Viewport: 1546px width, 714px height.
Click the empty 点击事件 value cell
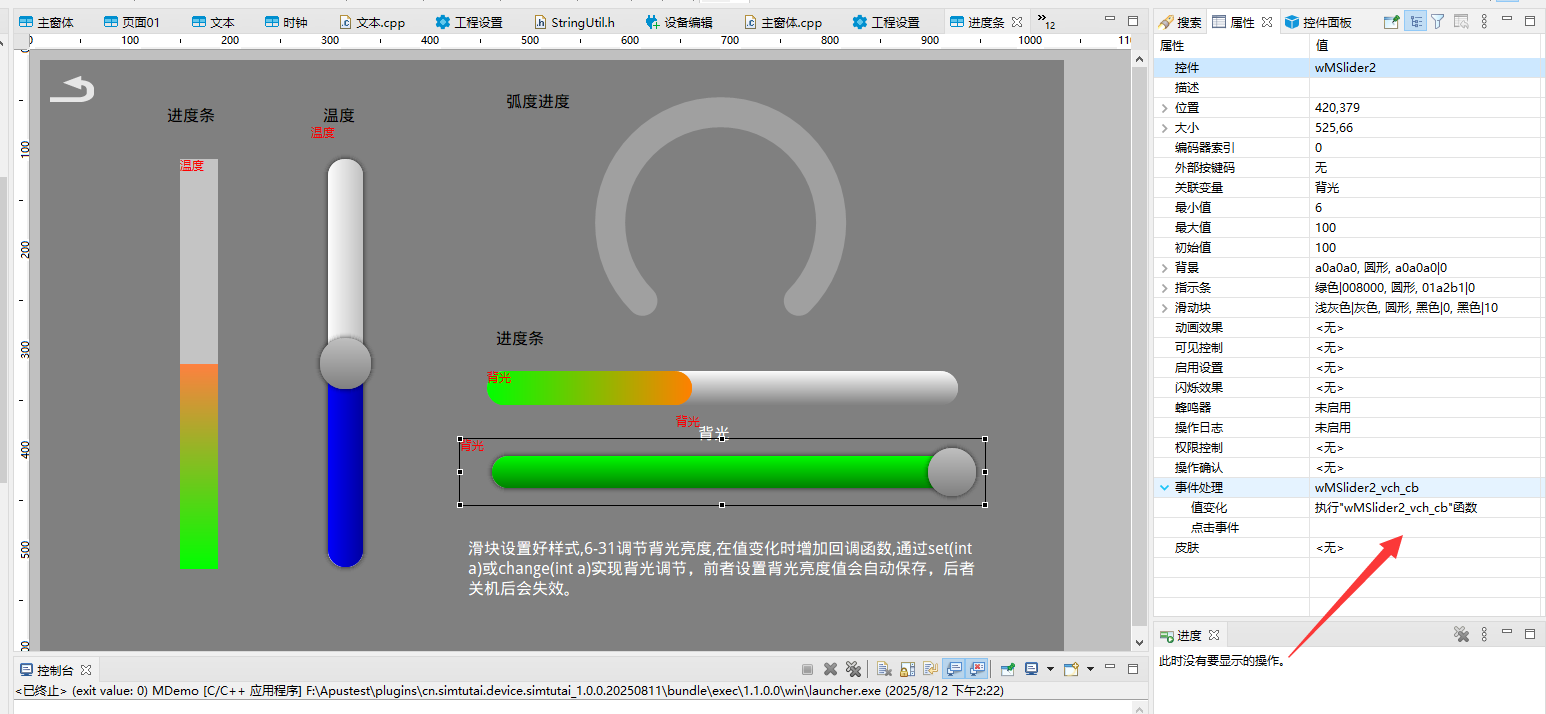pyautogui.click(x=1425, y=527)
